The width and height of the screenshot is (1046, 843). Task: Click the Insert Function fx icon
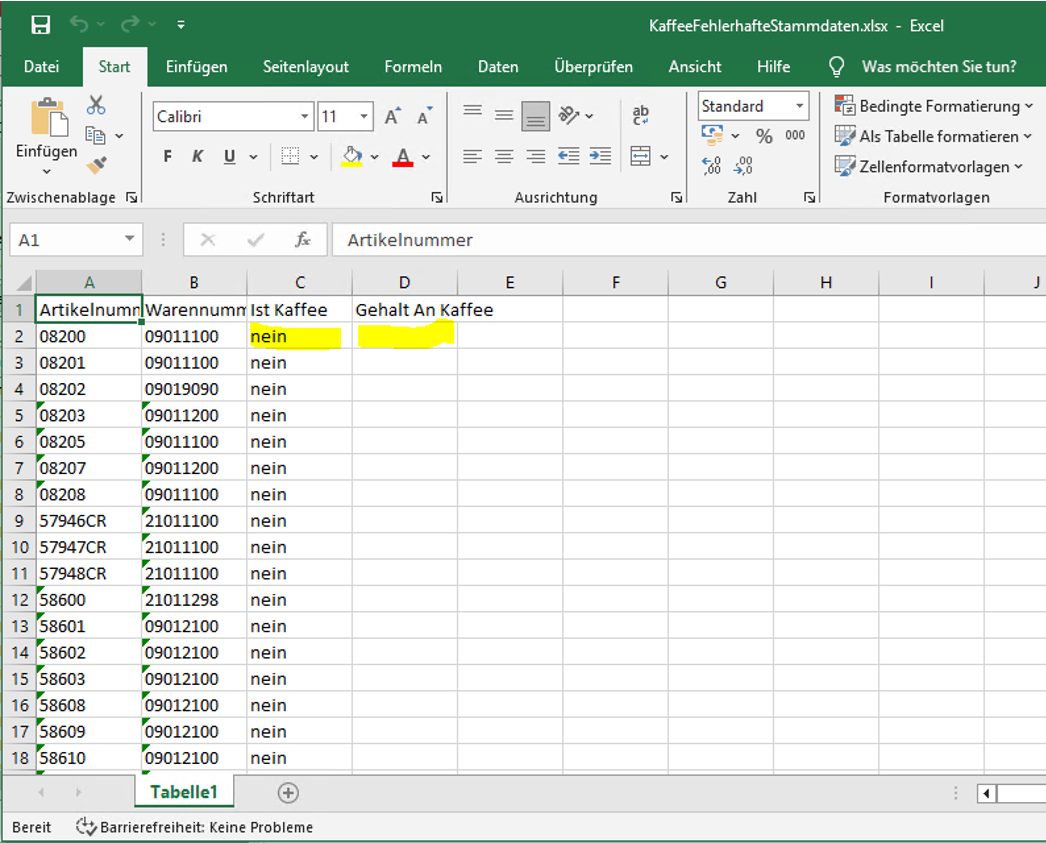click(x=302, y=240)
